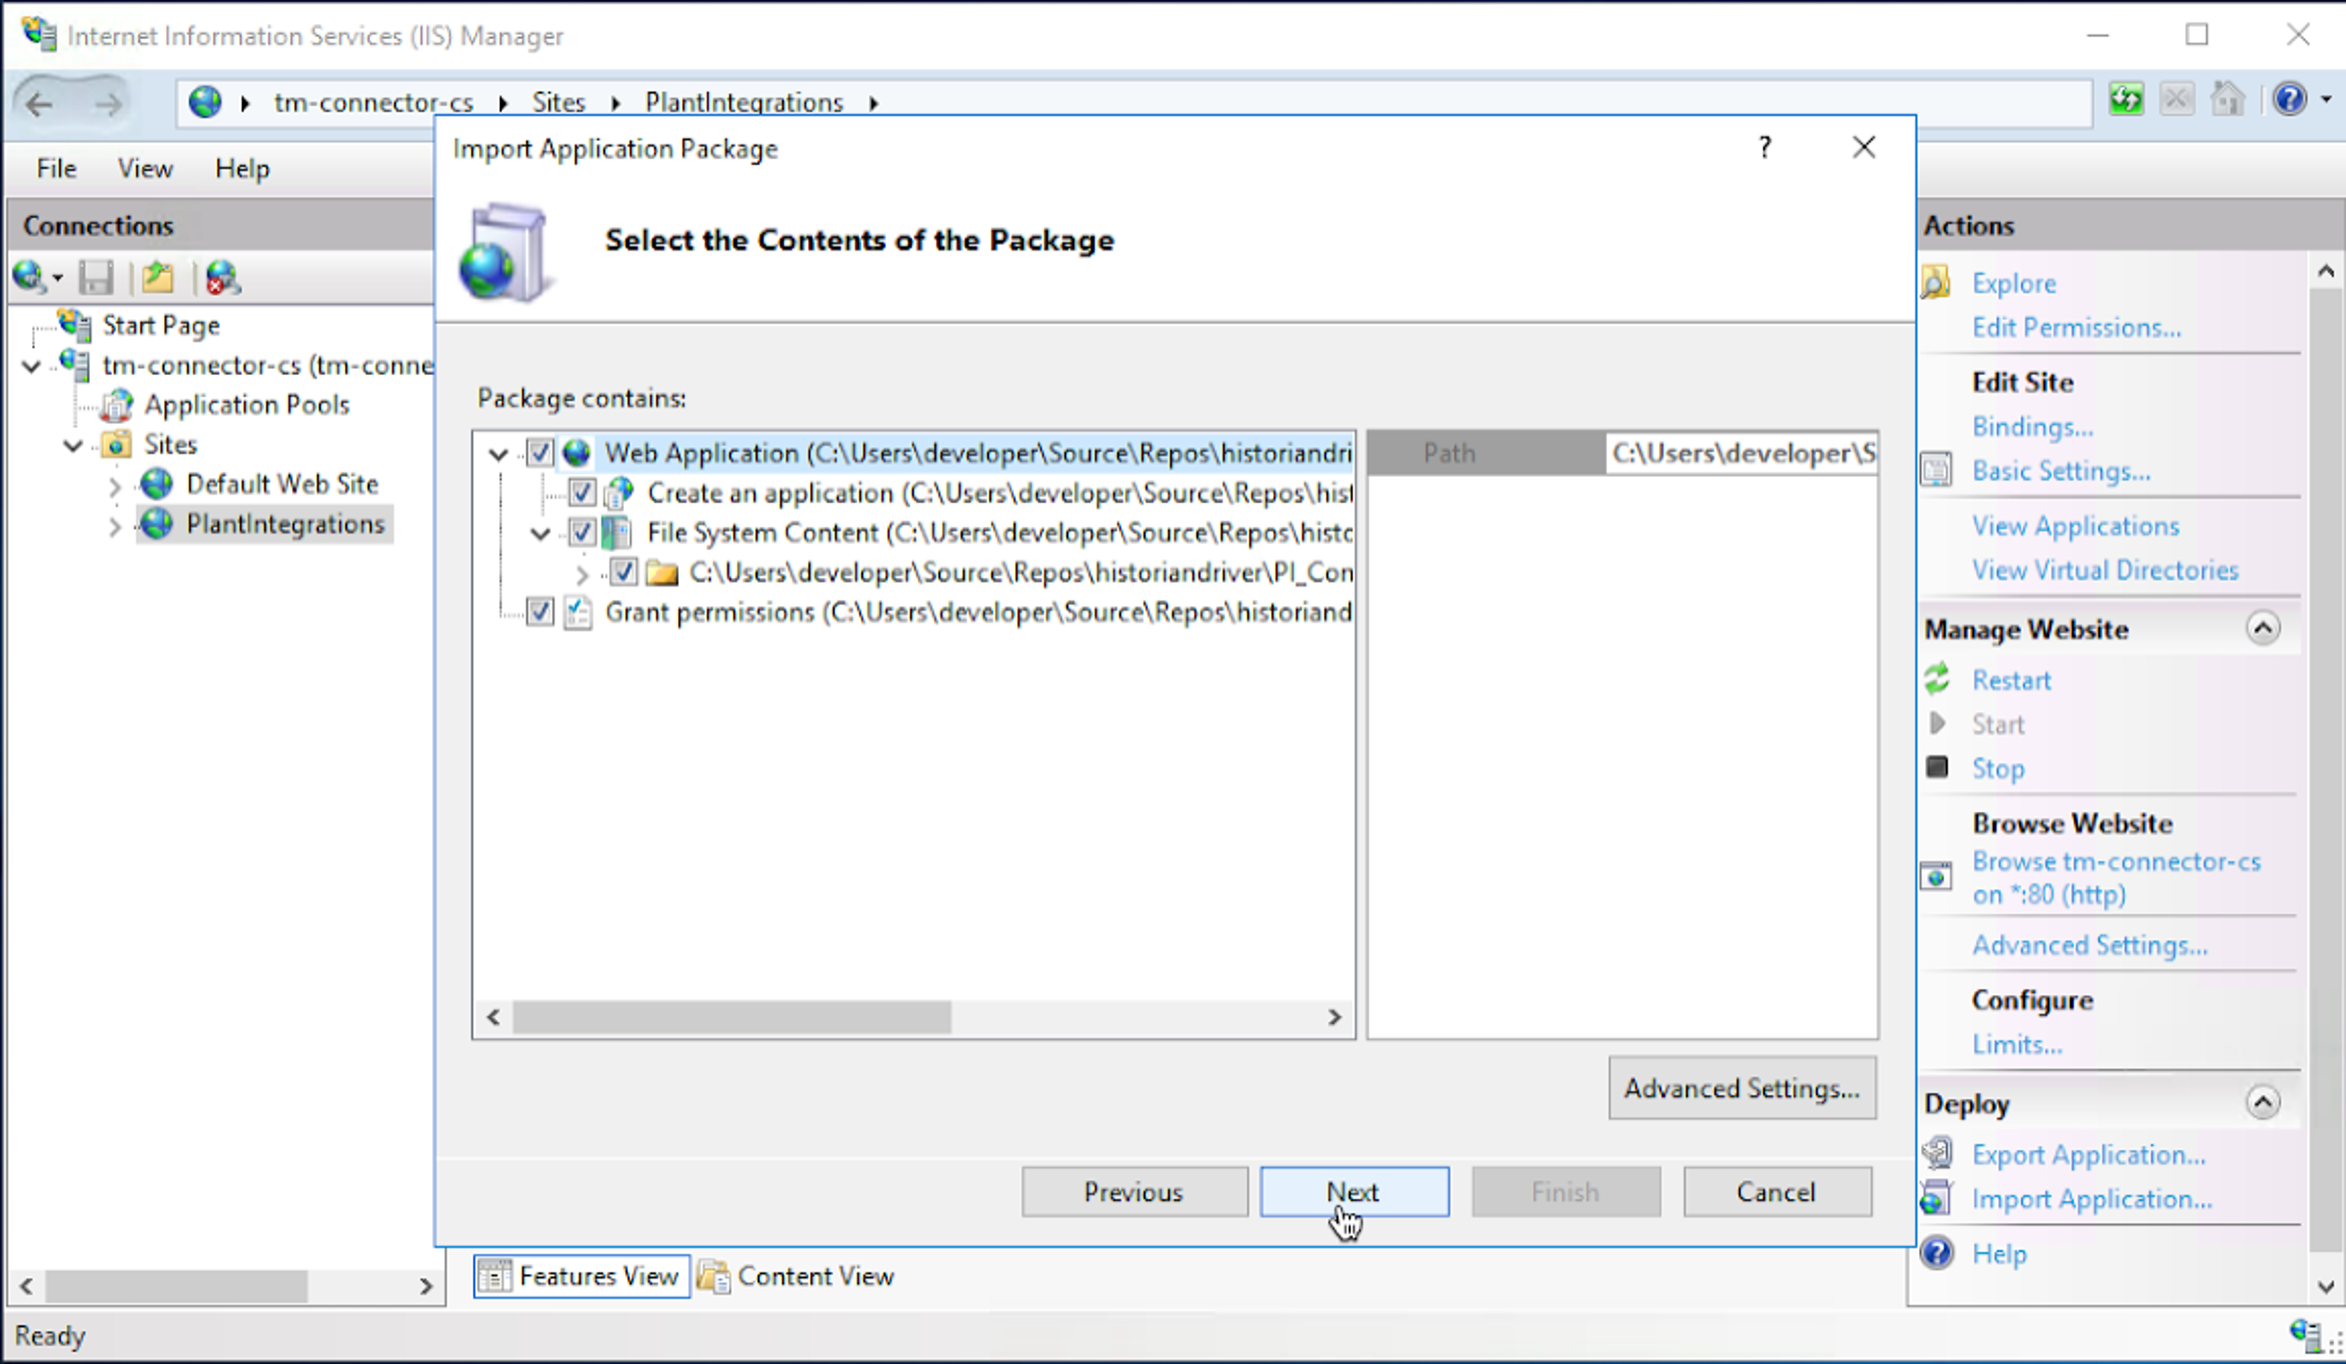Viewport: 2346px width, 1364px height.
Task: Expand the Default Web Site tree node
Action: pyautogui.click(x=114, y=486)
